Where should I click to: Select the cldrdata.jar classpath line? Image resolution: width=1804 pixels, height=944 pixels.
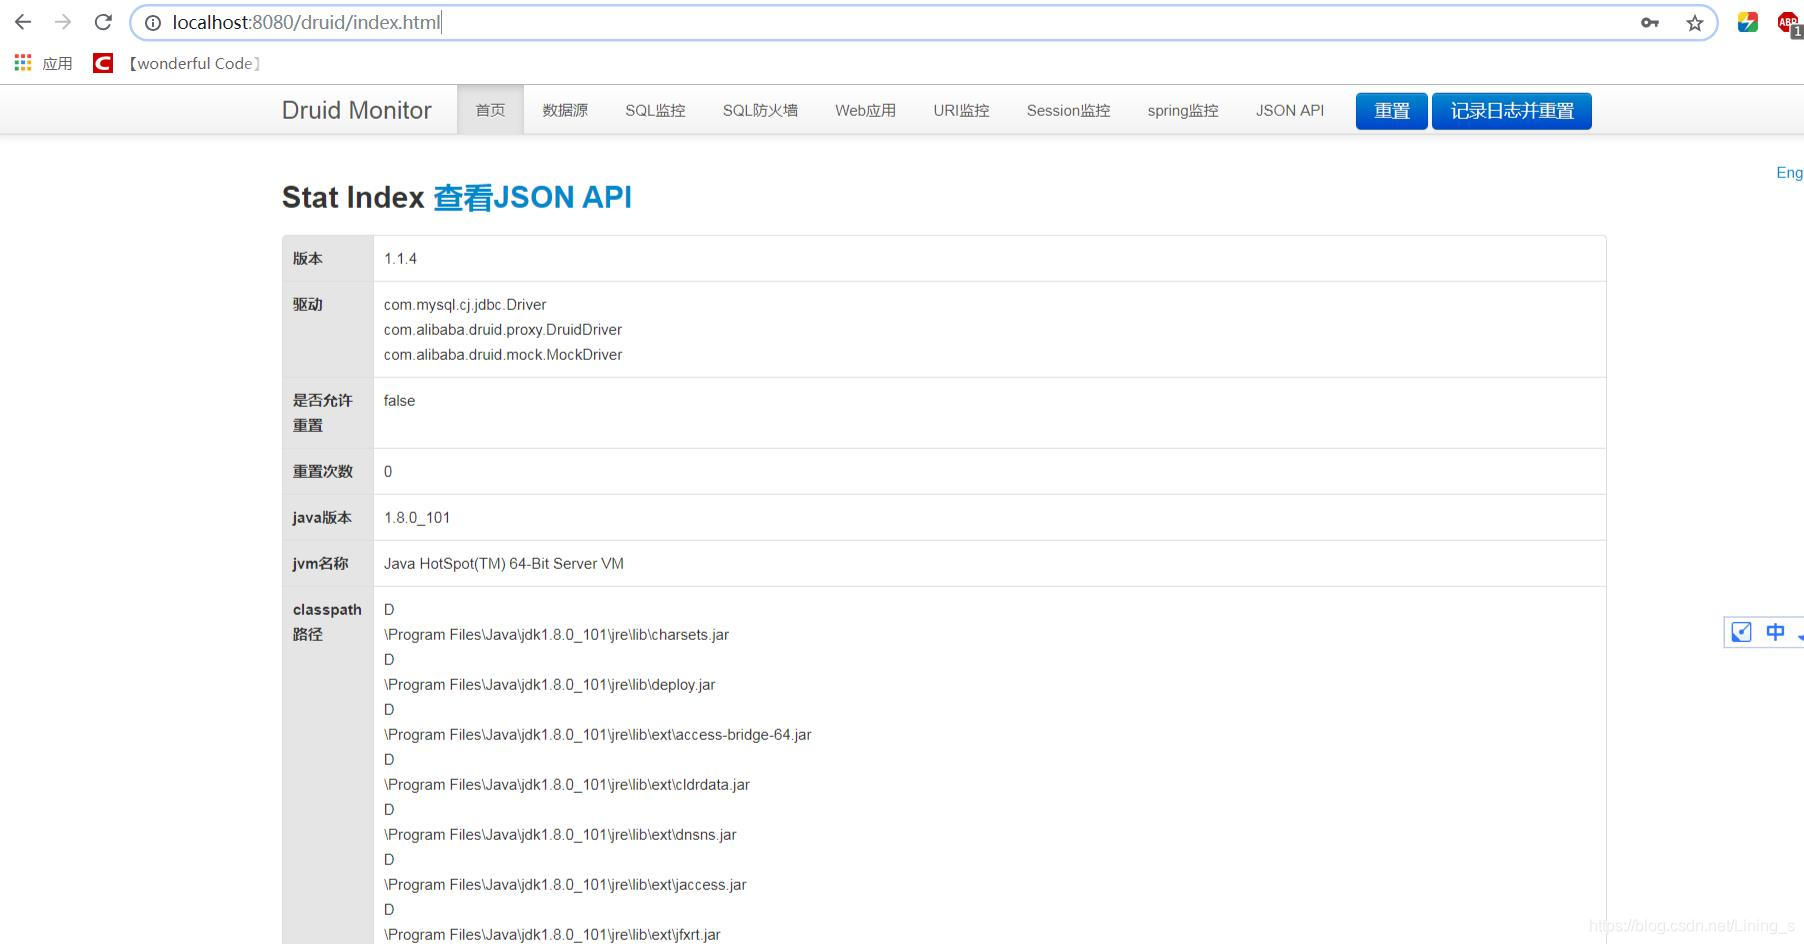coord(567,784)
